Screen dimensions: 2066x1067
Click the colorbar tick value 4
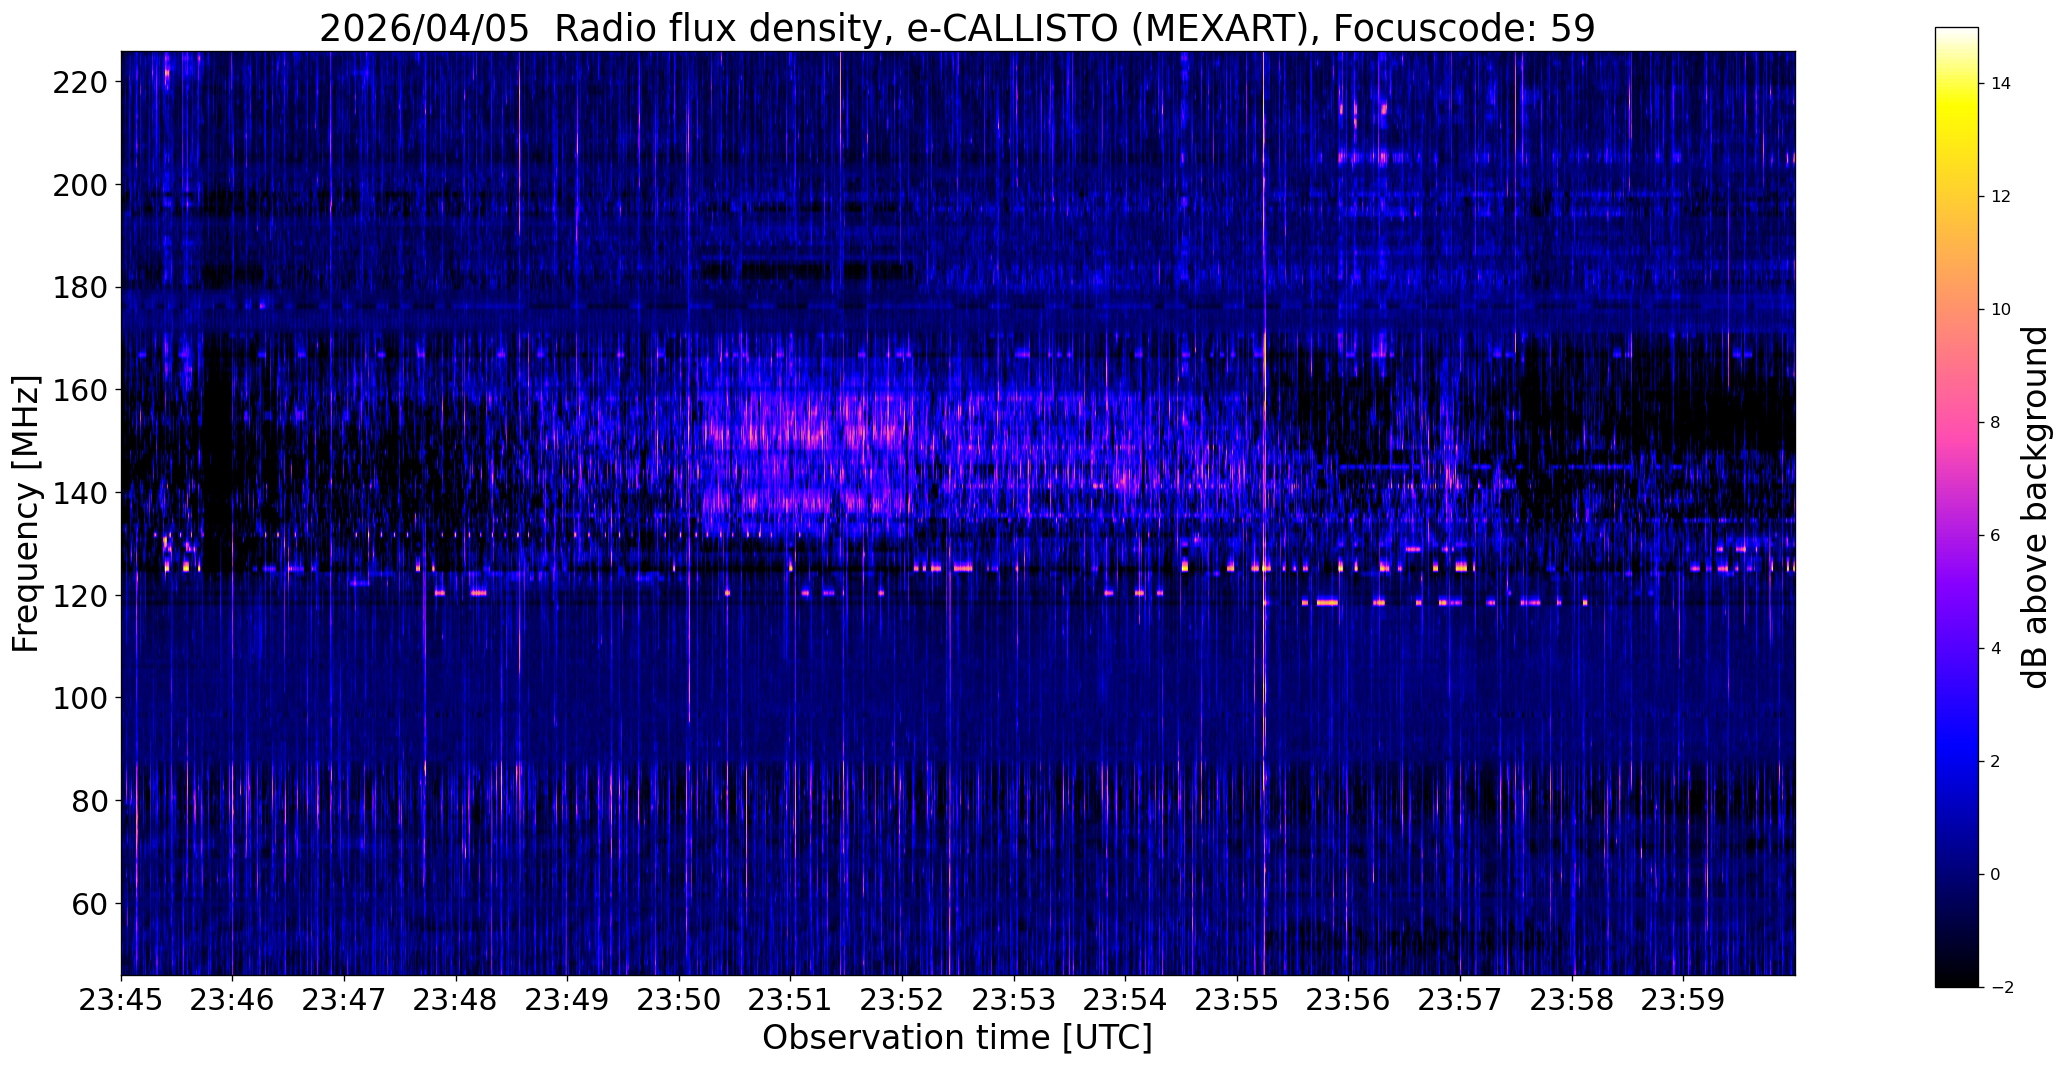click(x=1996, y=649)
